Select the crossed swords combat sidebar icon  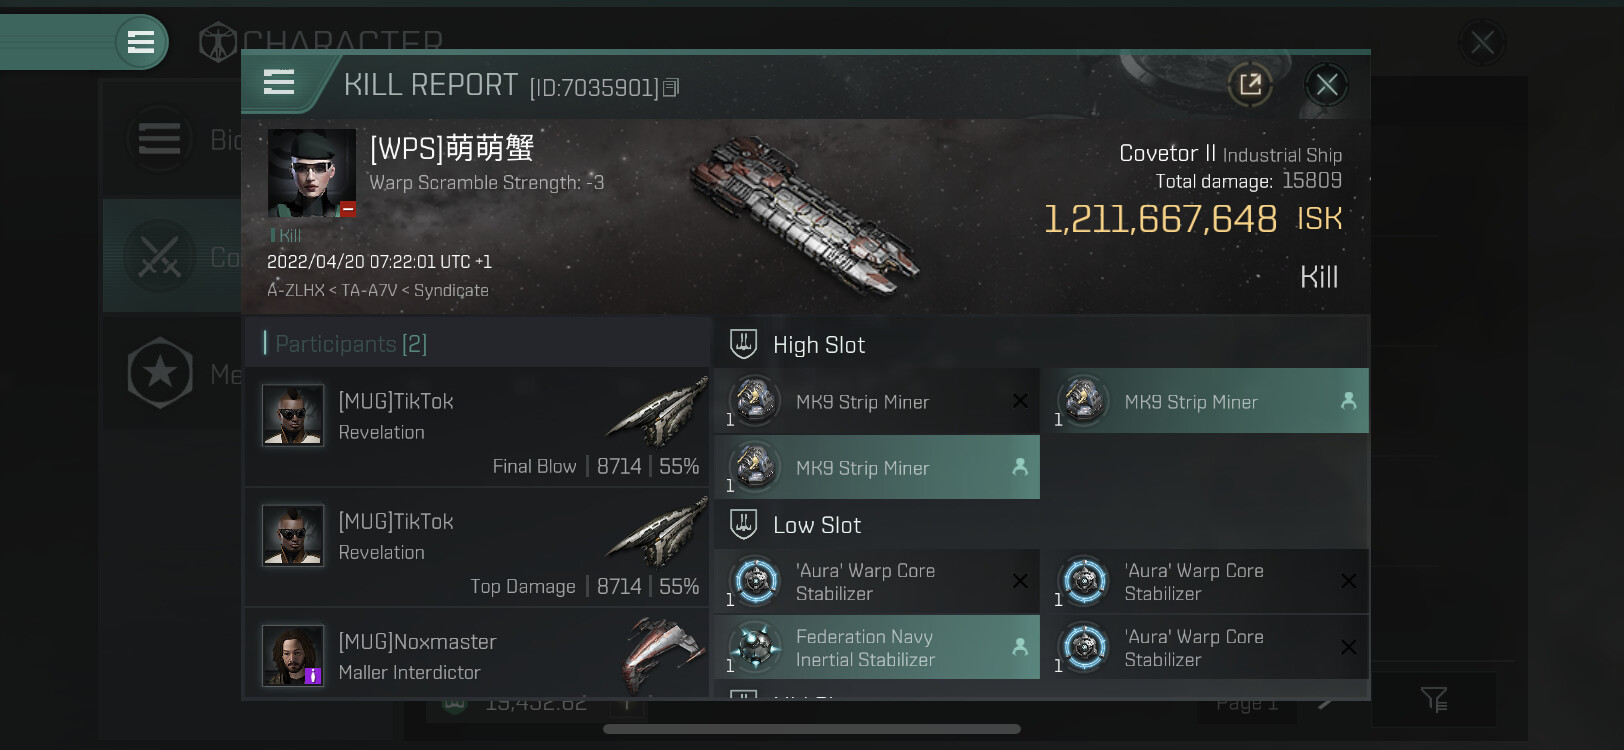pyautogui.click(x=160, y=257)
